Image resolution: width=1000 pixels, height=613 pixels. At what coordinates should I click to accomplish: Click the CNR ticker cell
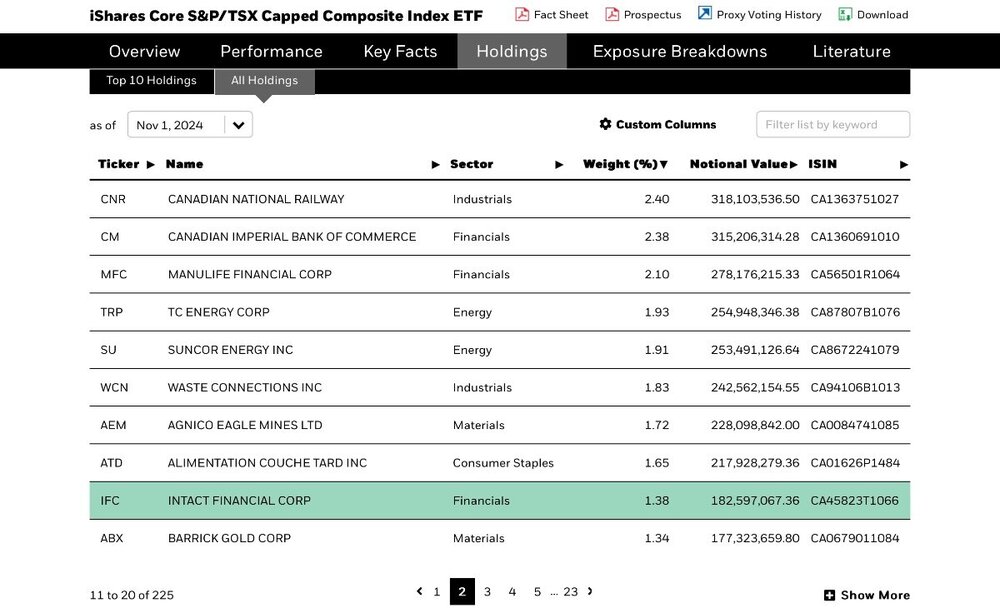click(x=113, y=199)
